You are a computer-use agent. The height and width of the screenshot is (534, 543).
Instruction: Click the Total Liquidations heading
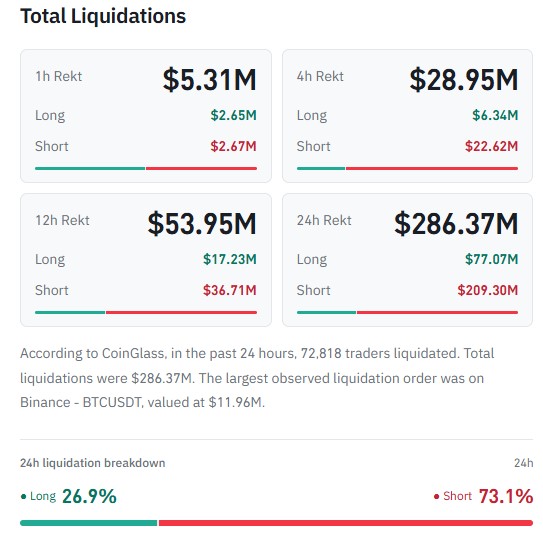103,16
